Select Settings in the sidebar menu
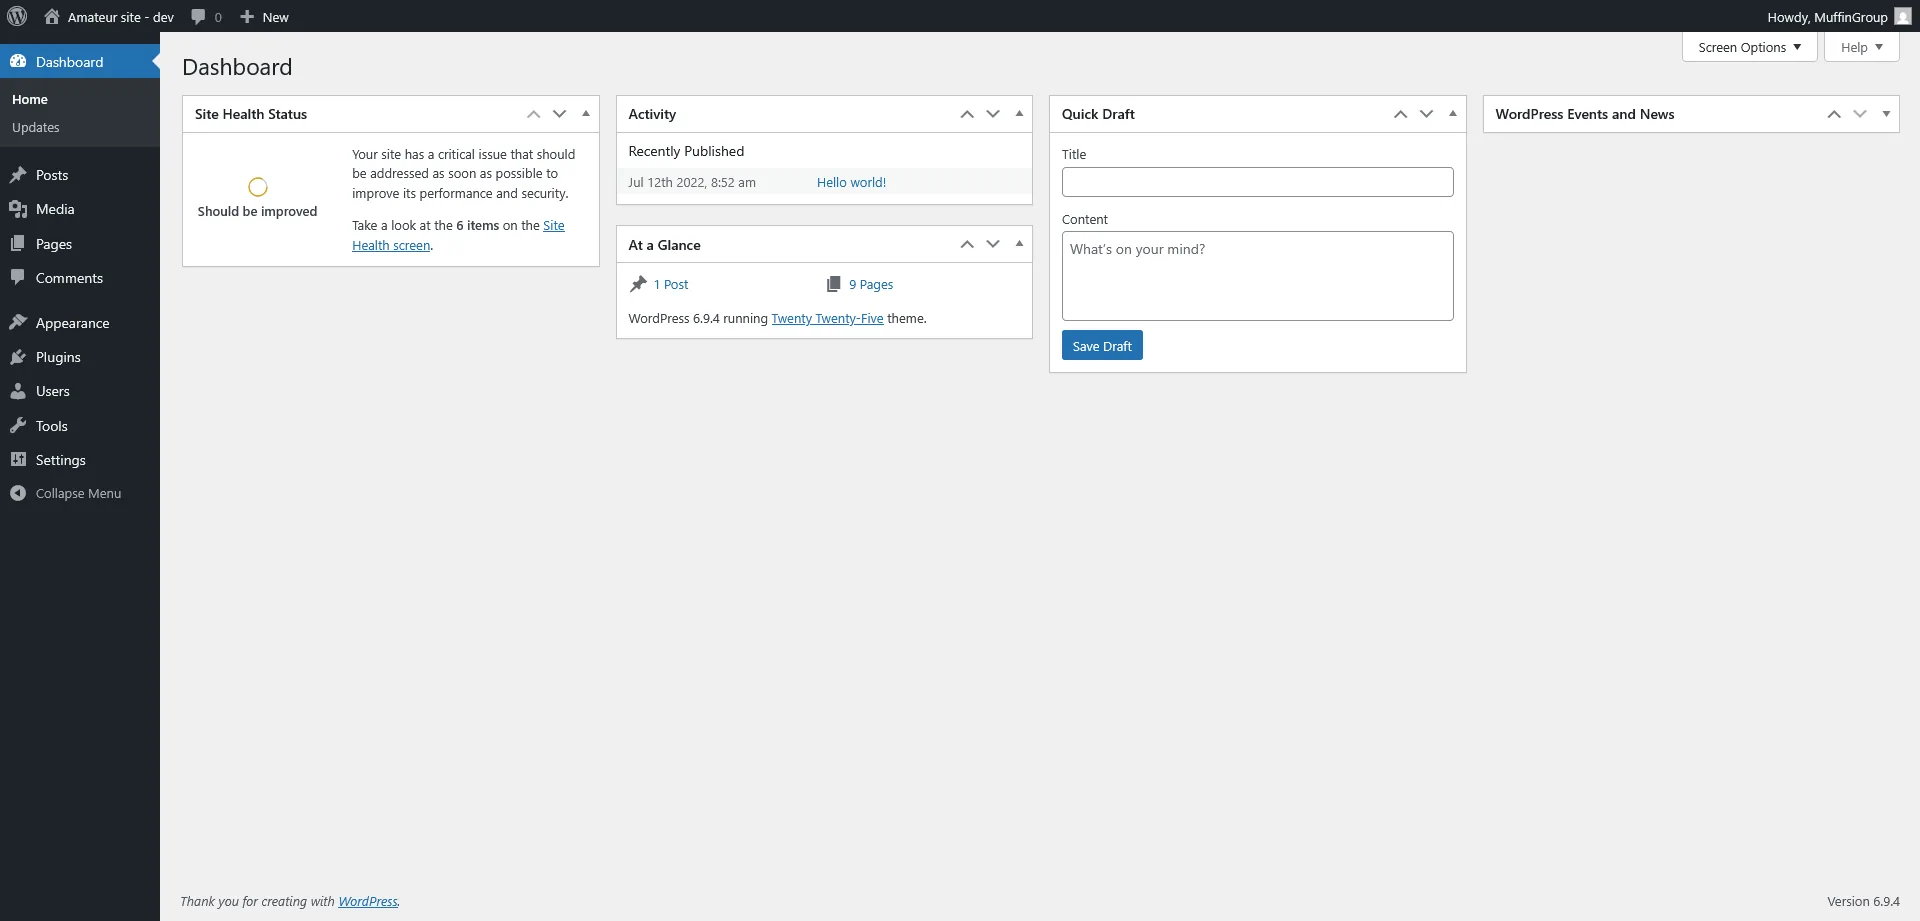 (x=61, y=459)
